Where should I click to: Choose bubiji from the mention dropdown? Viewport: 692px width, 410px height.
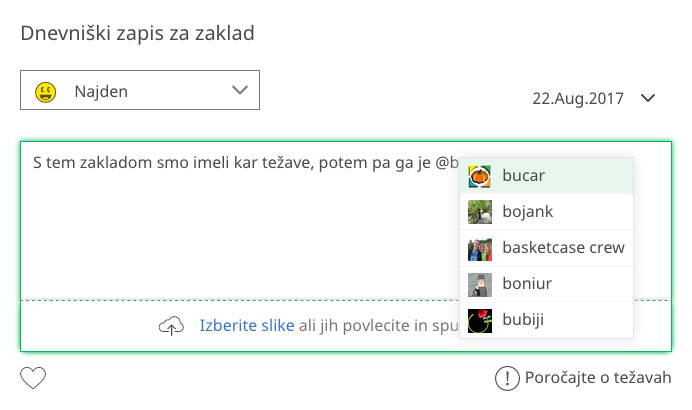[546, 320]
